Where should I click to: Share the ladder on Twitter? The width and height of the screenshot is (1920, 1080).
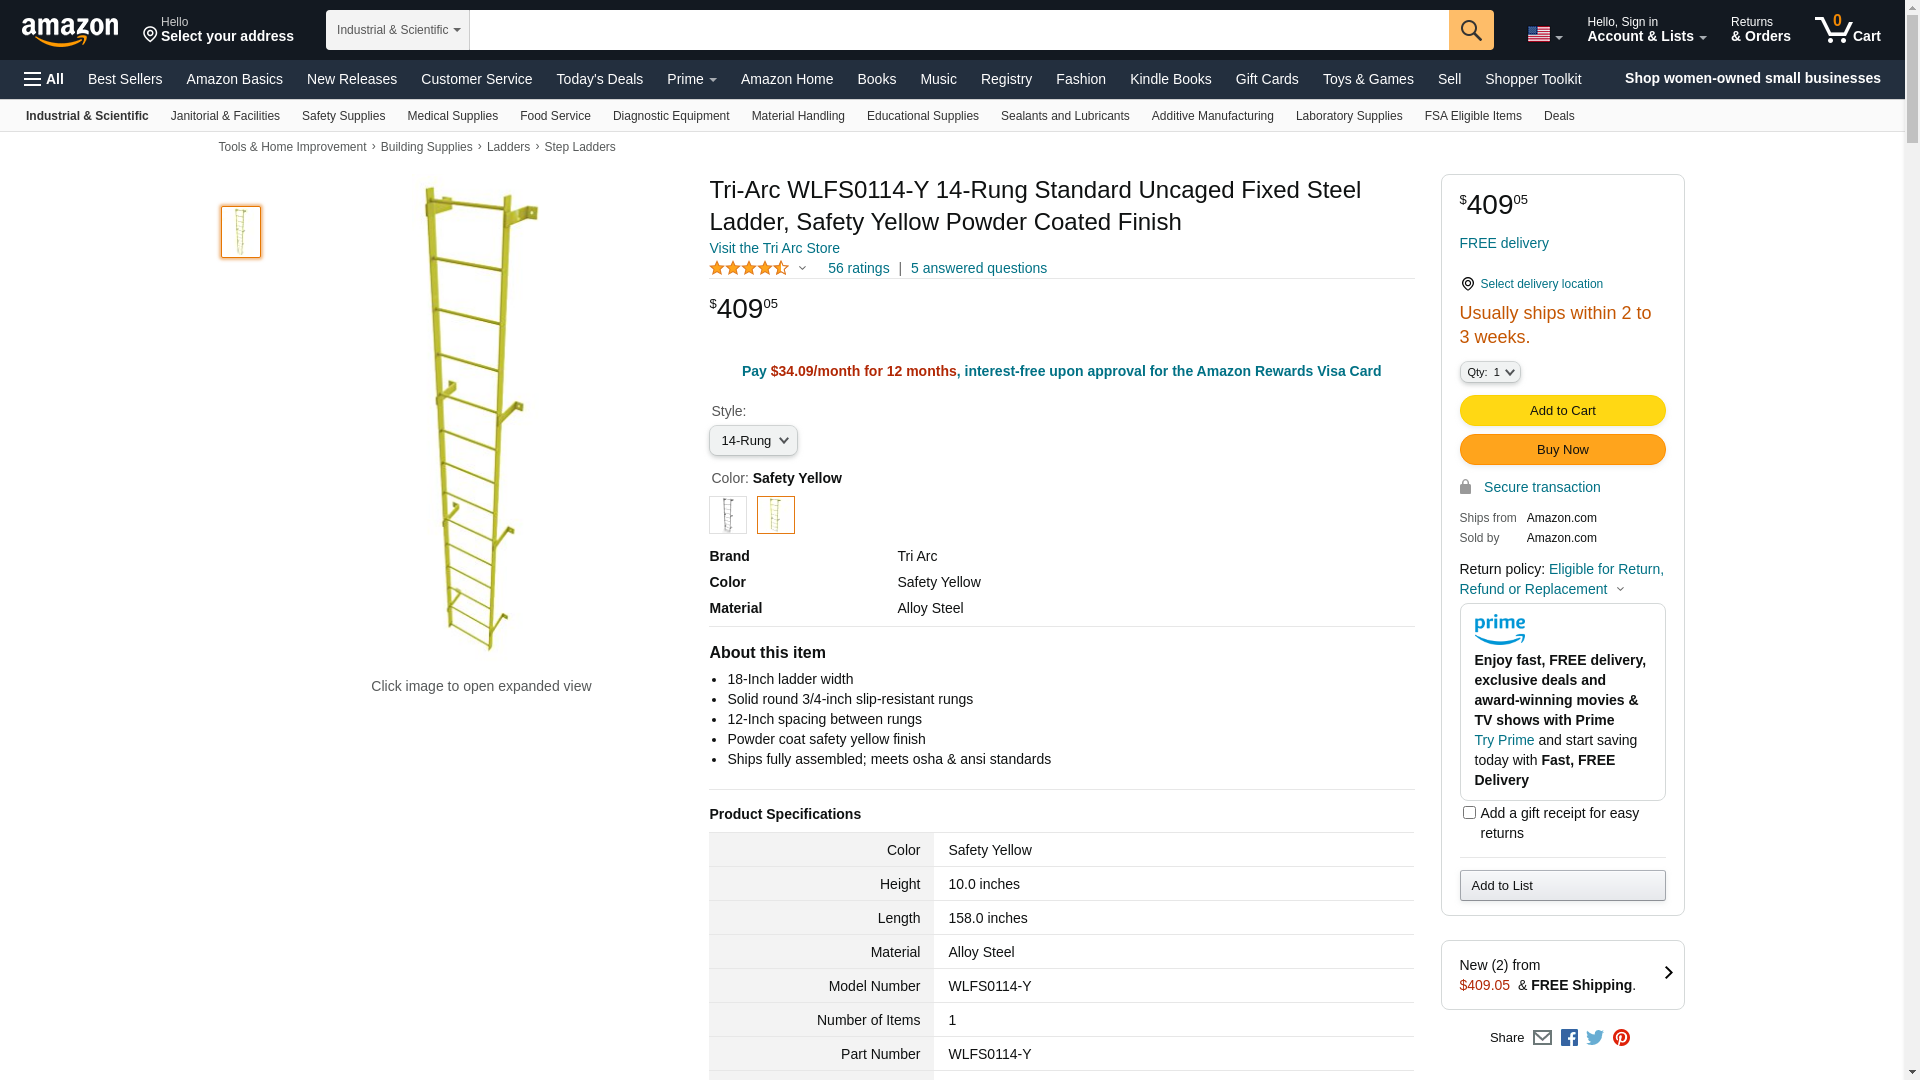tap(1595, 1038)
